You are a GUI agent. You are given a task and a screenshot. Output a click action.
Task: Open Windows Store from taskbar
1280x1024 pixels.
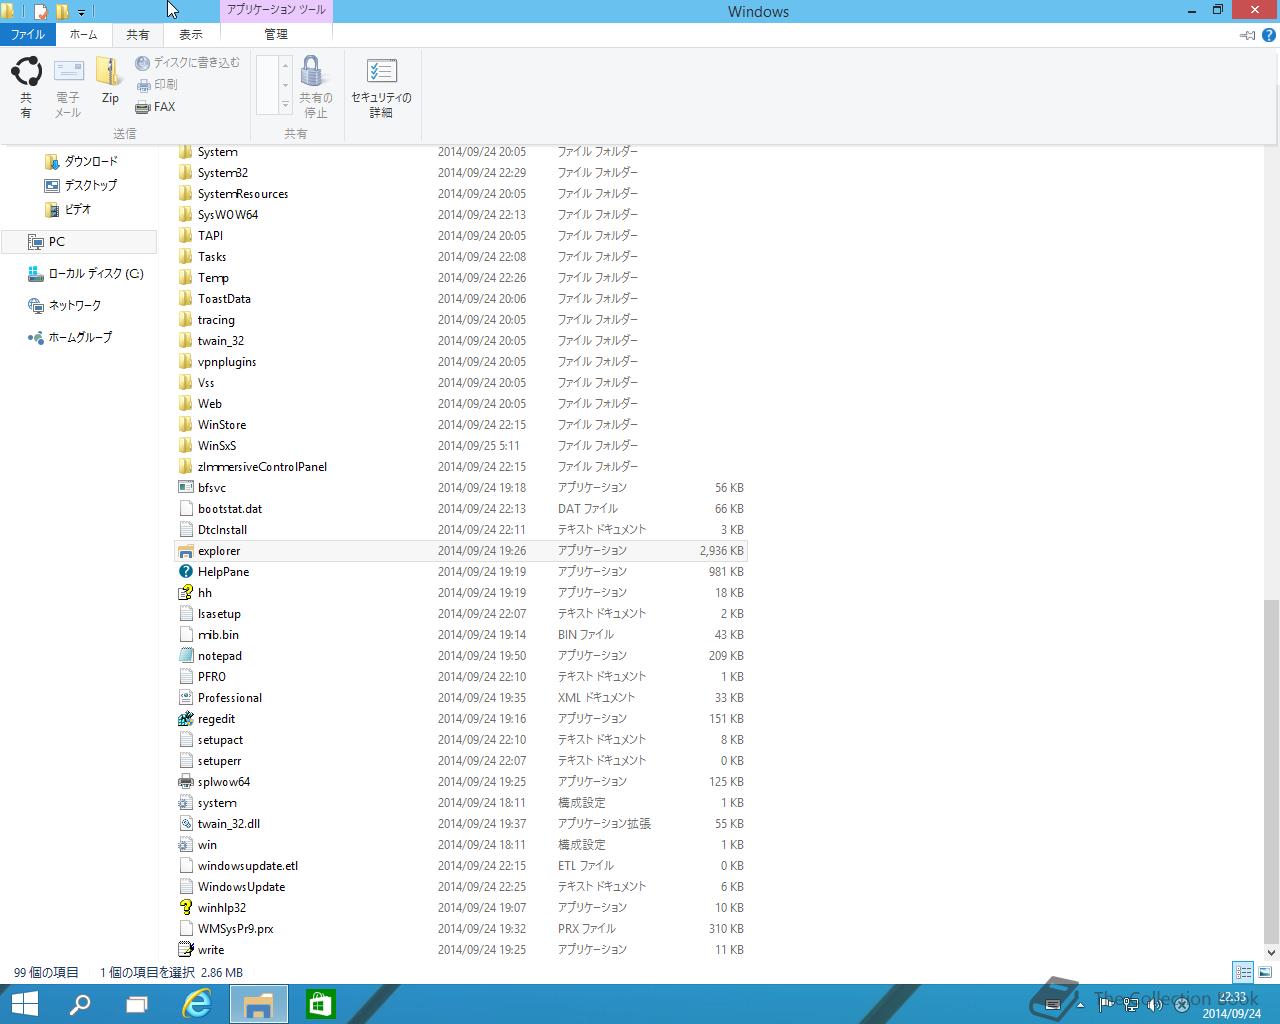tap(320, 1004)
